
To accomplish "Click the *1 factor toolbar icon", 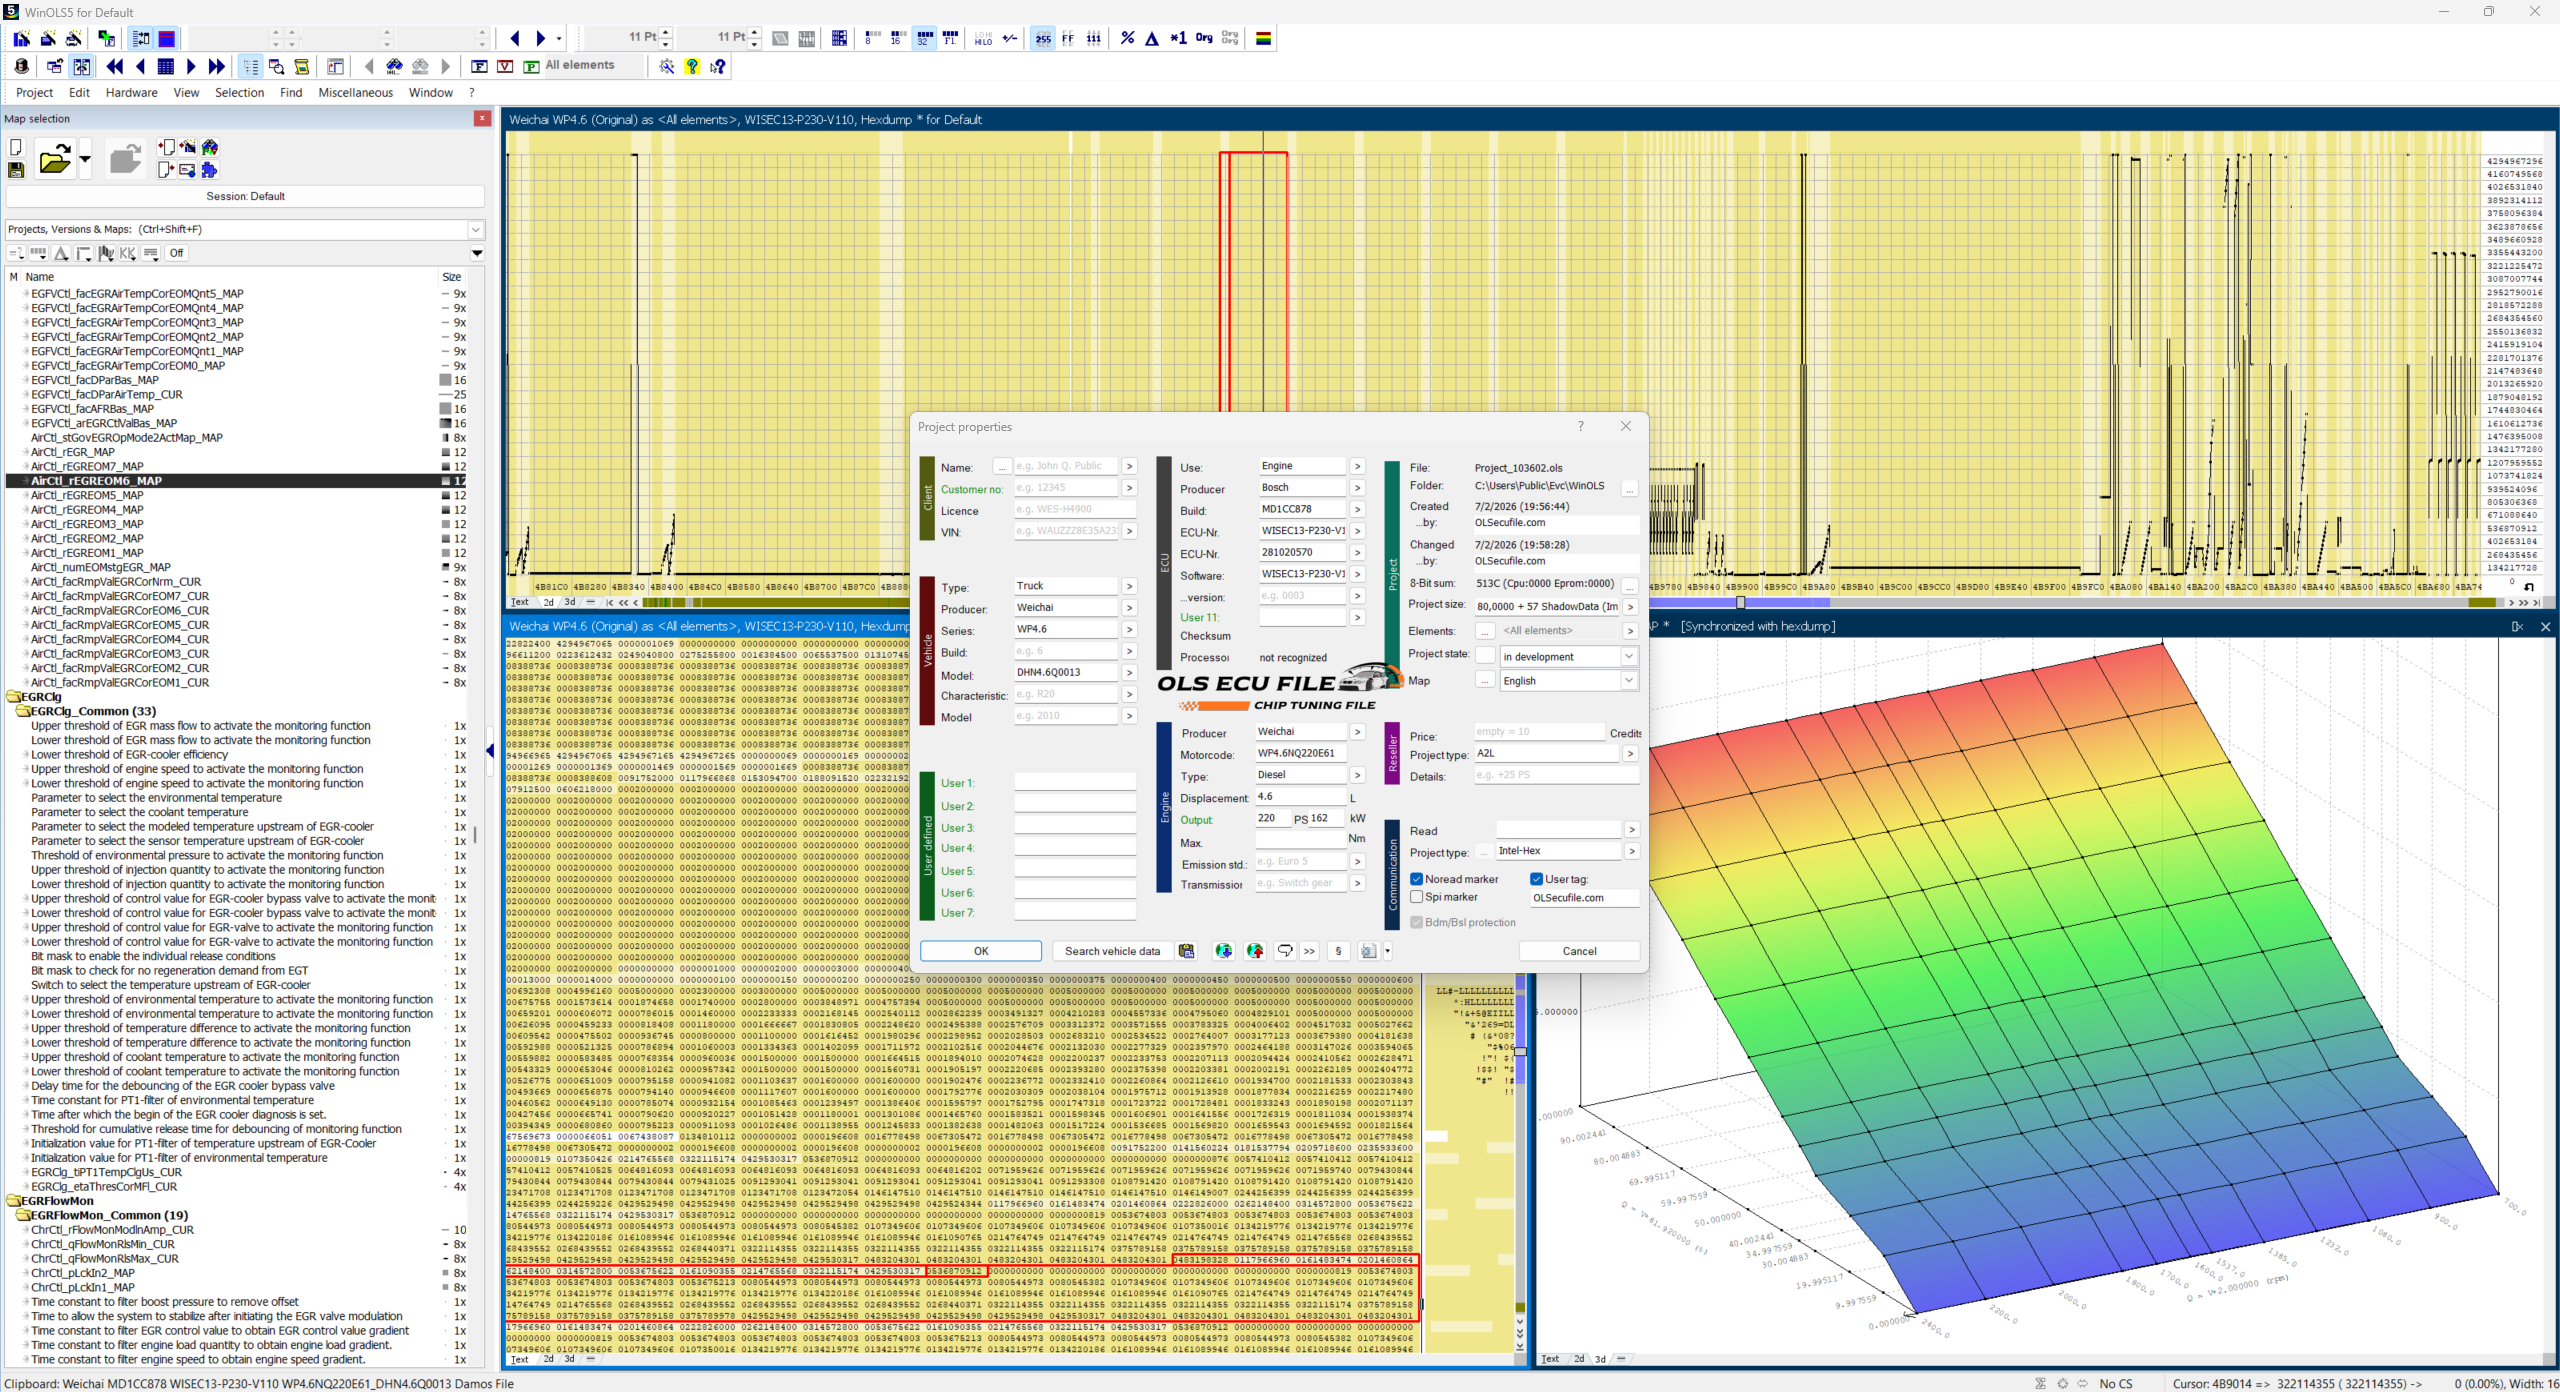I will pos(1178,38).
